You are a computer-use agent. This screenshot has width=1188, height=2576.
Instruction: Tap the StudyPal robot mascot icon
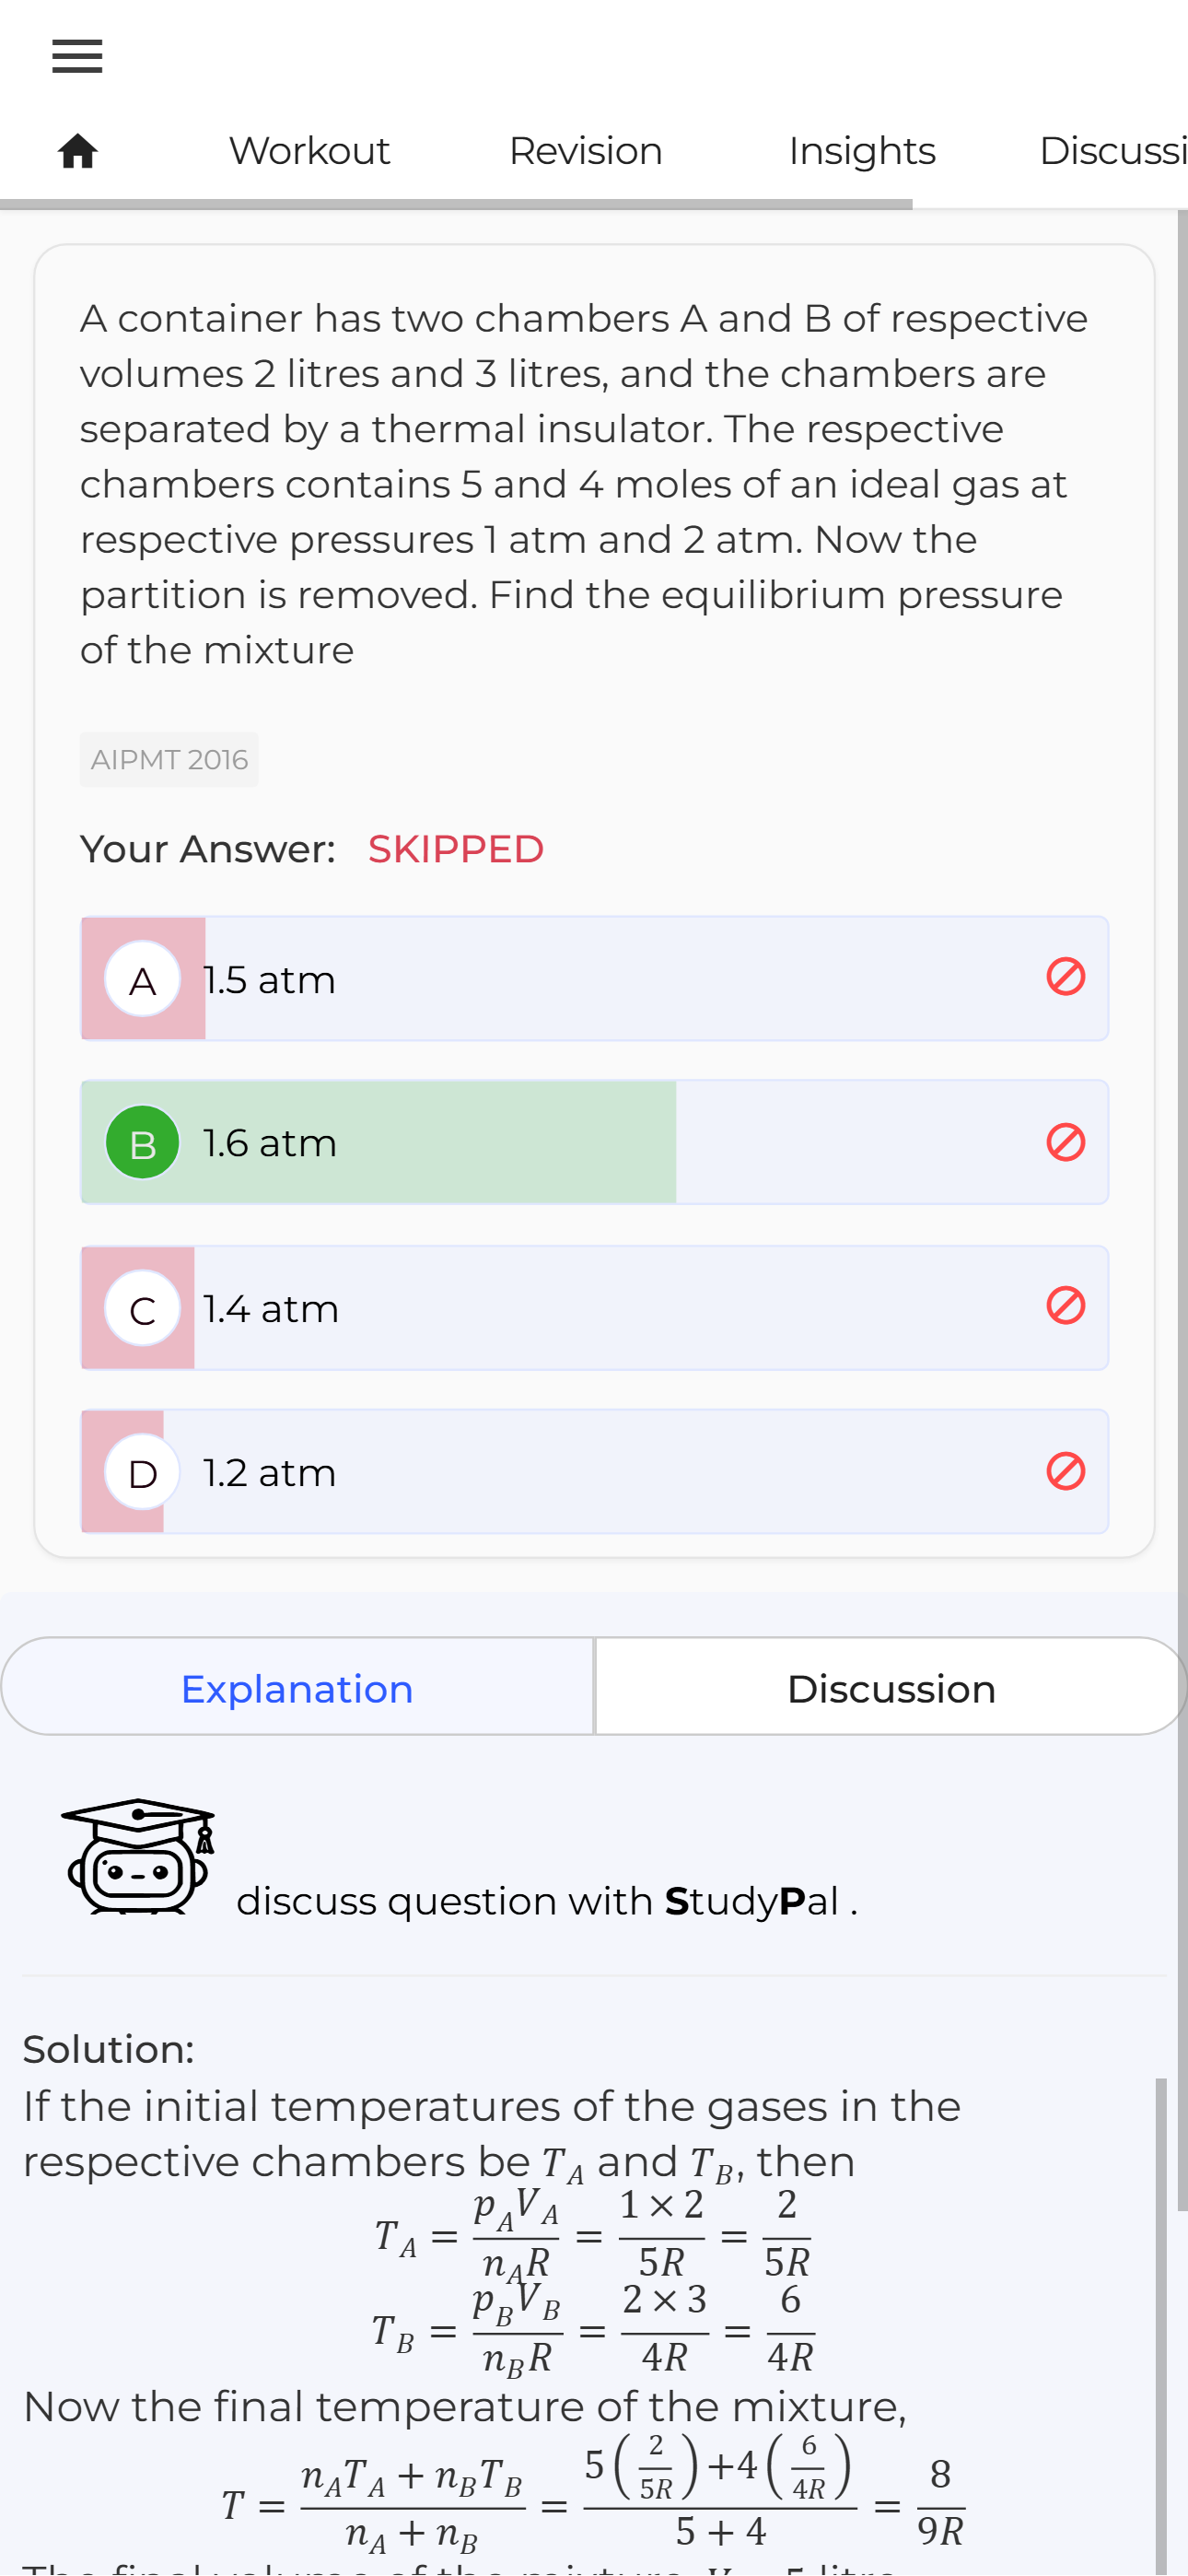click(138, 1857)
